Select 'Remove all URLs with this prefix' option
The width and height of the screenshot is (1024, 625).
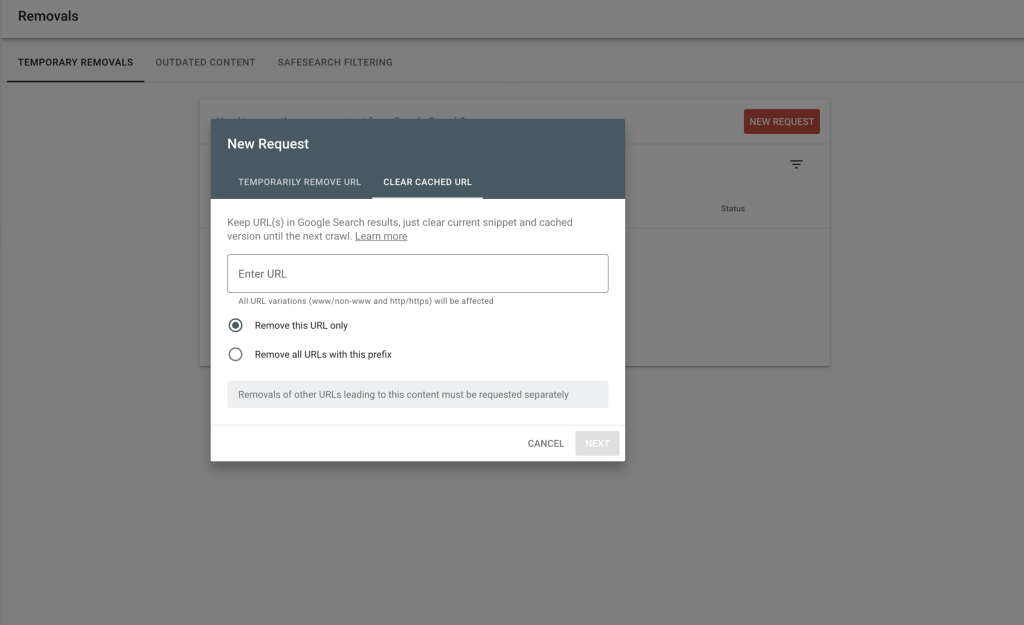coord(235,354)
